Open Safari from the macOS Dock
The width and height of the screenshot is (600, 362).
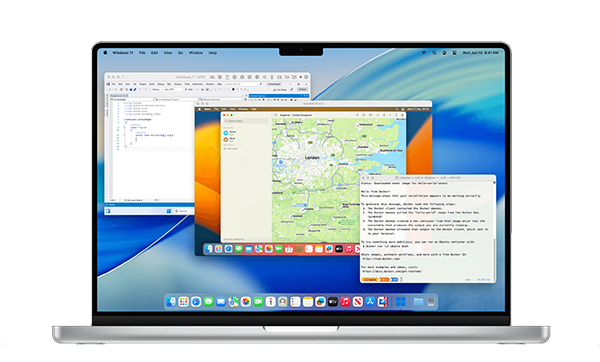[196, 302]
